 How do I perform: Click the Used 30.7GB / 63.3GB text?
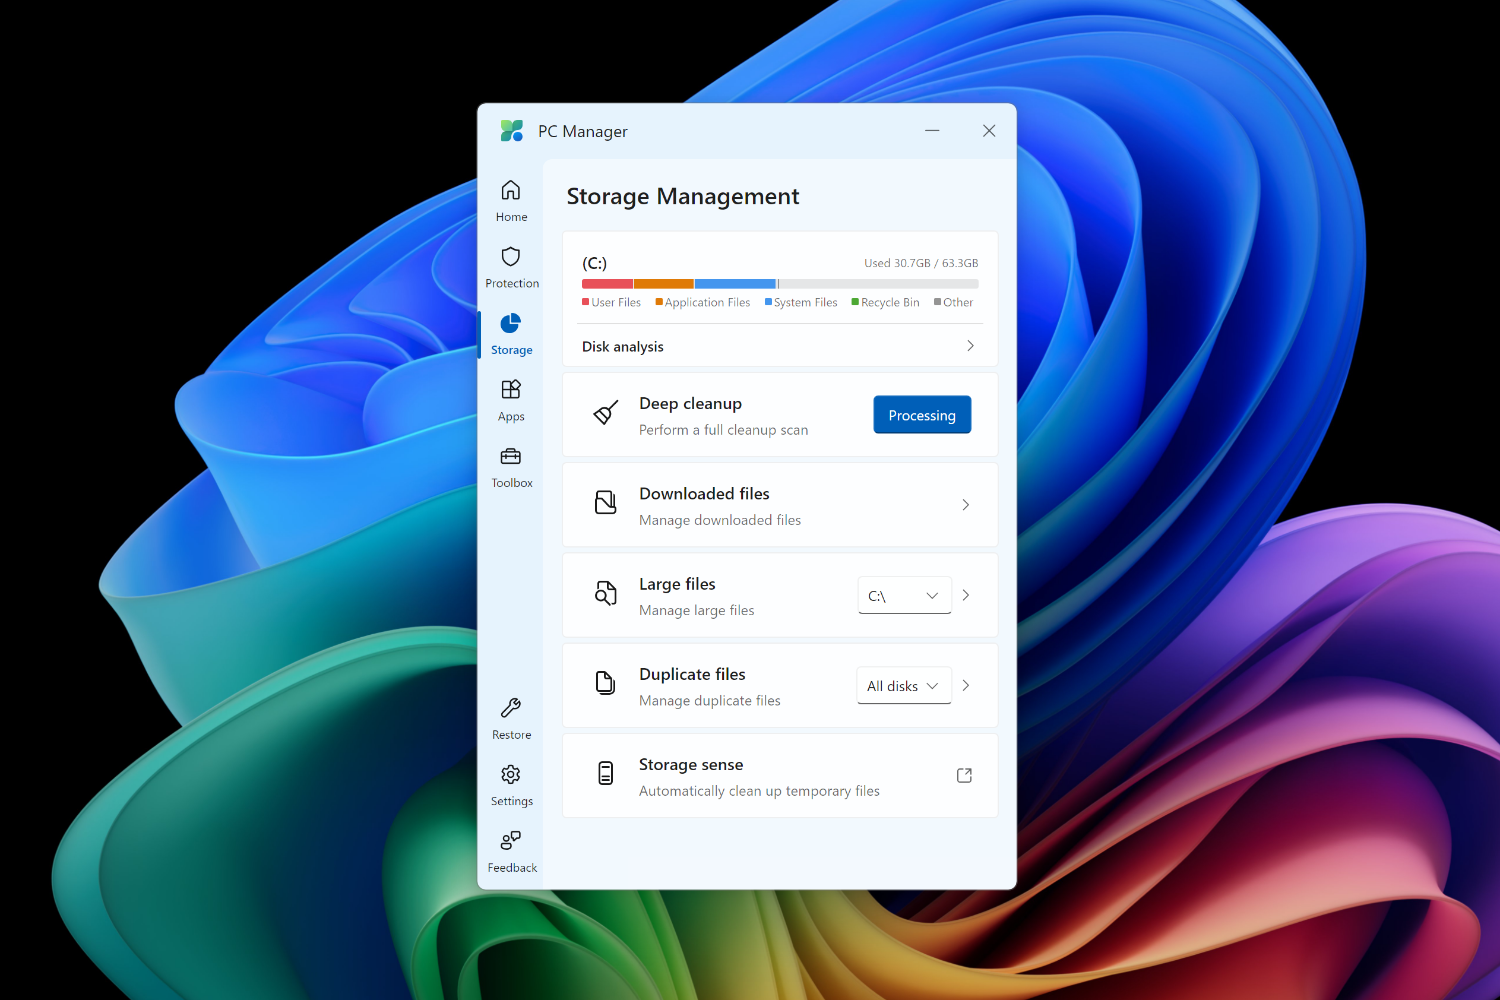921,263
